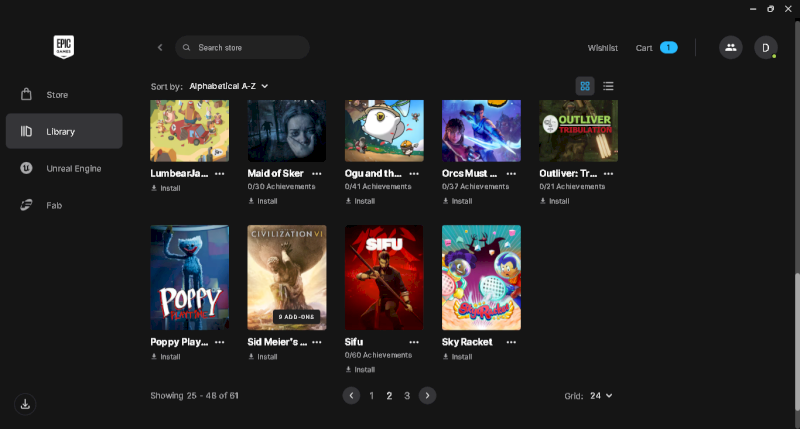Switch to grid view
Image resolution: width=800 pixels, height=429 pixels.
click(x=585, y=86)
